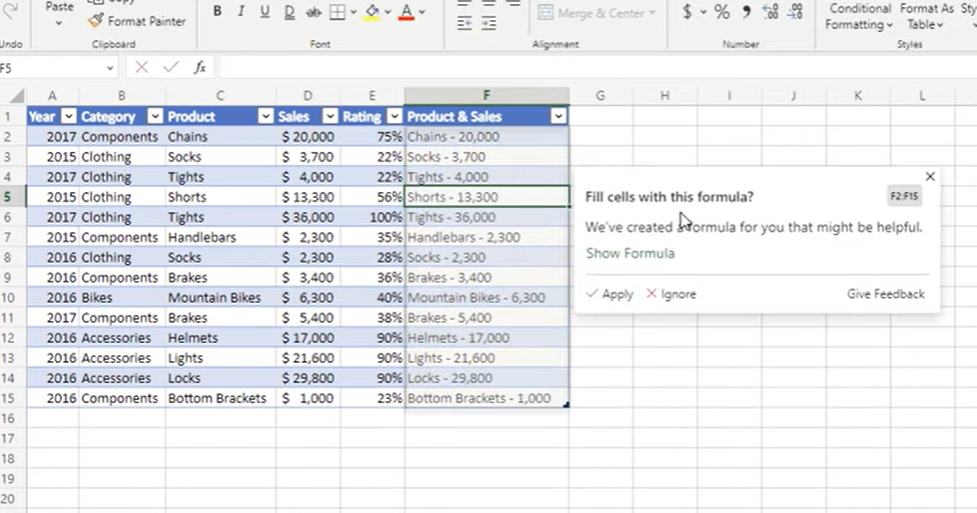Click the Format Painter button
Viewport: 977px width, 513px height.
pyautogui.click(x=137, y=21)
